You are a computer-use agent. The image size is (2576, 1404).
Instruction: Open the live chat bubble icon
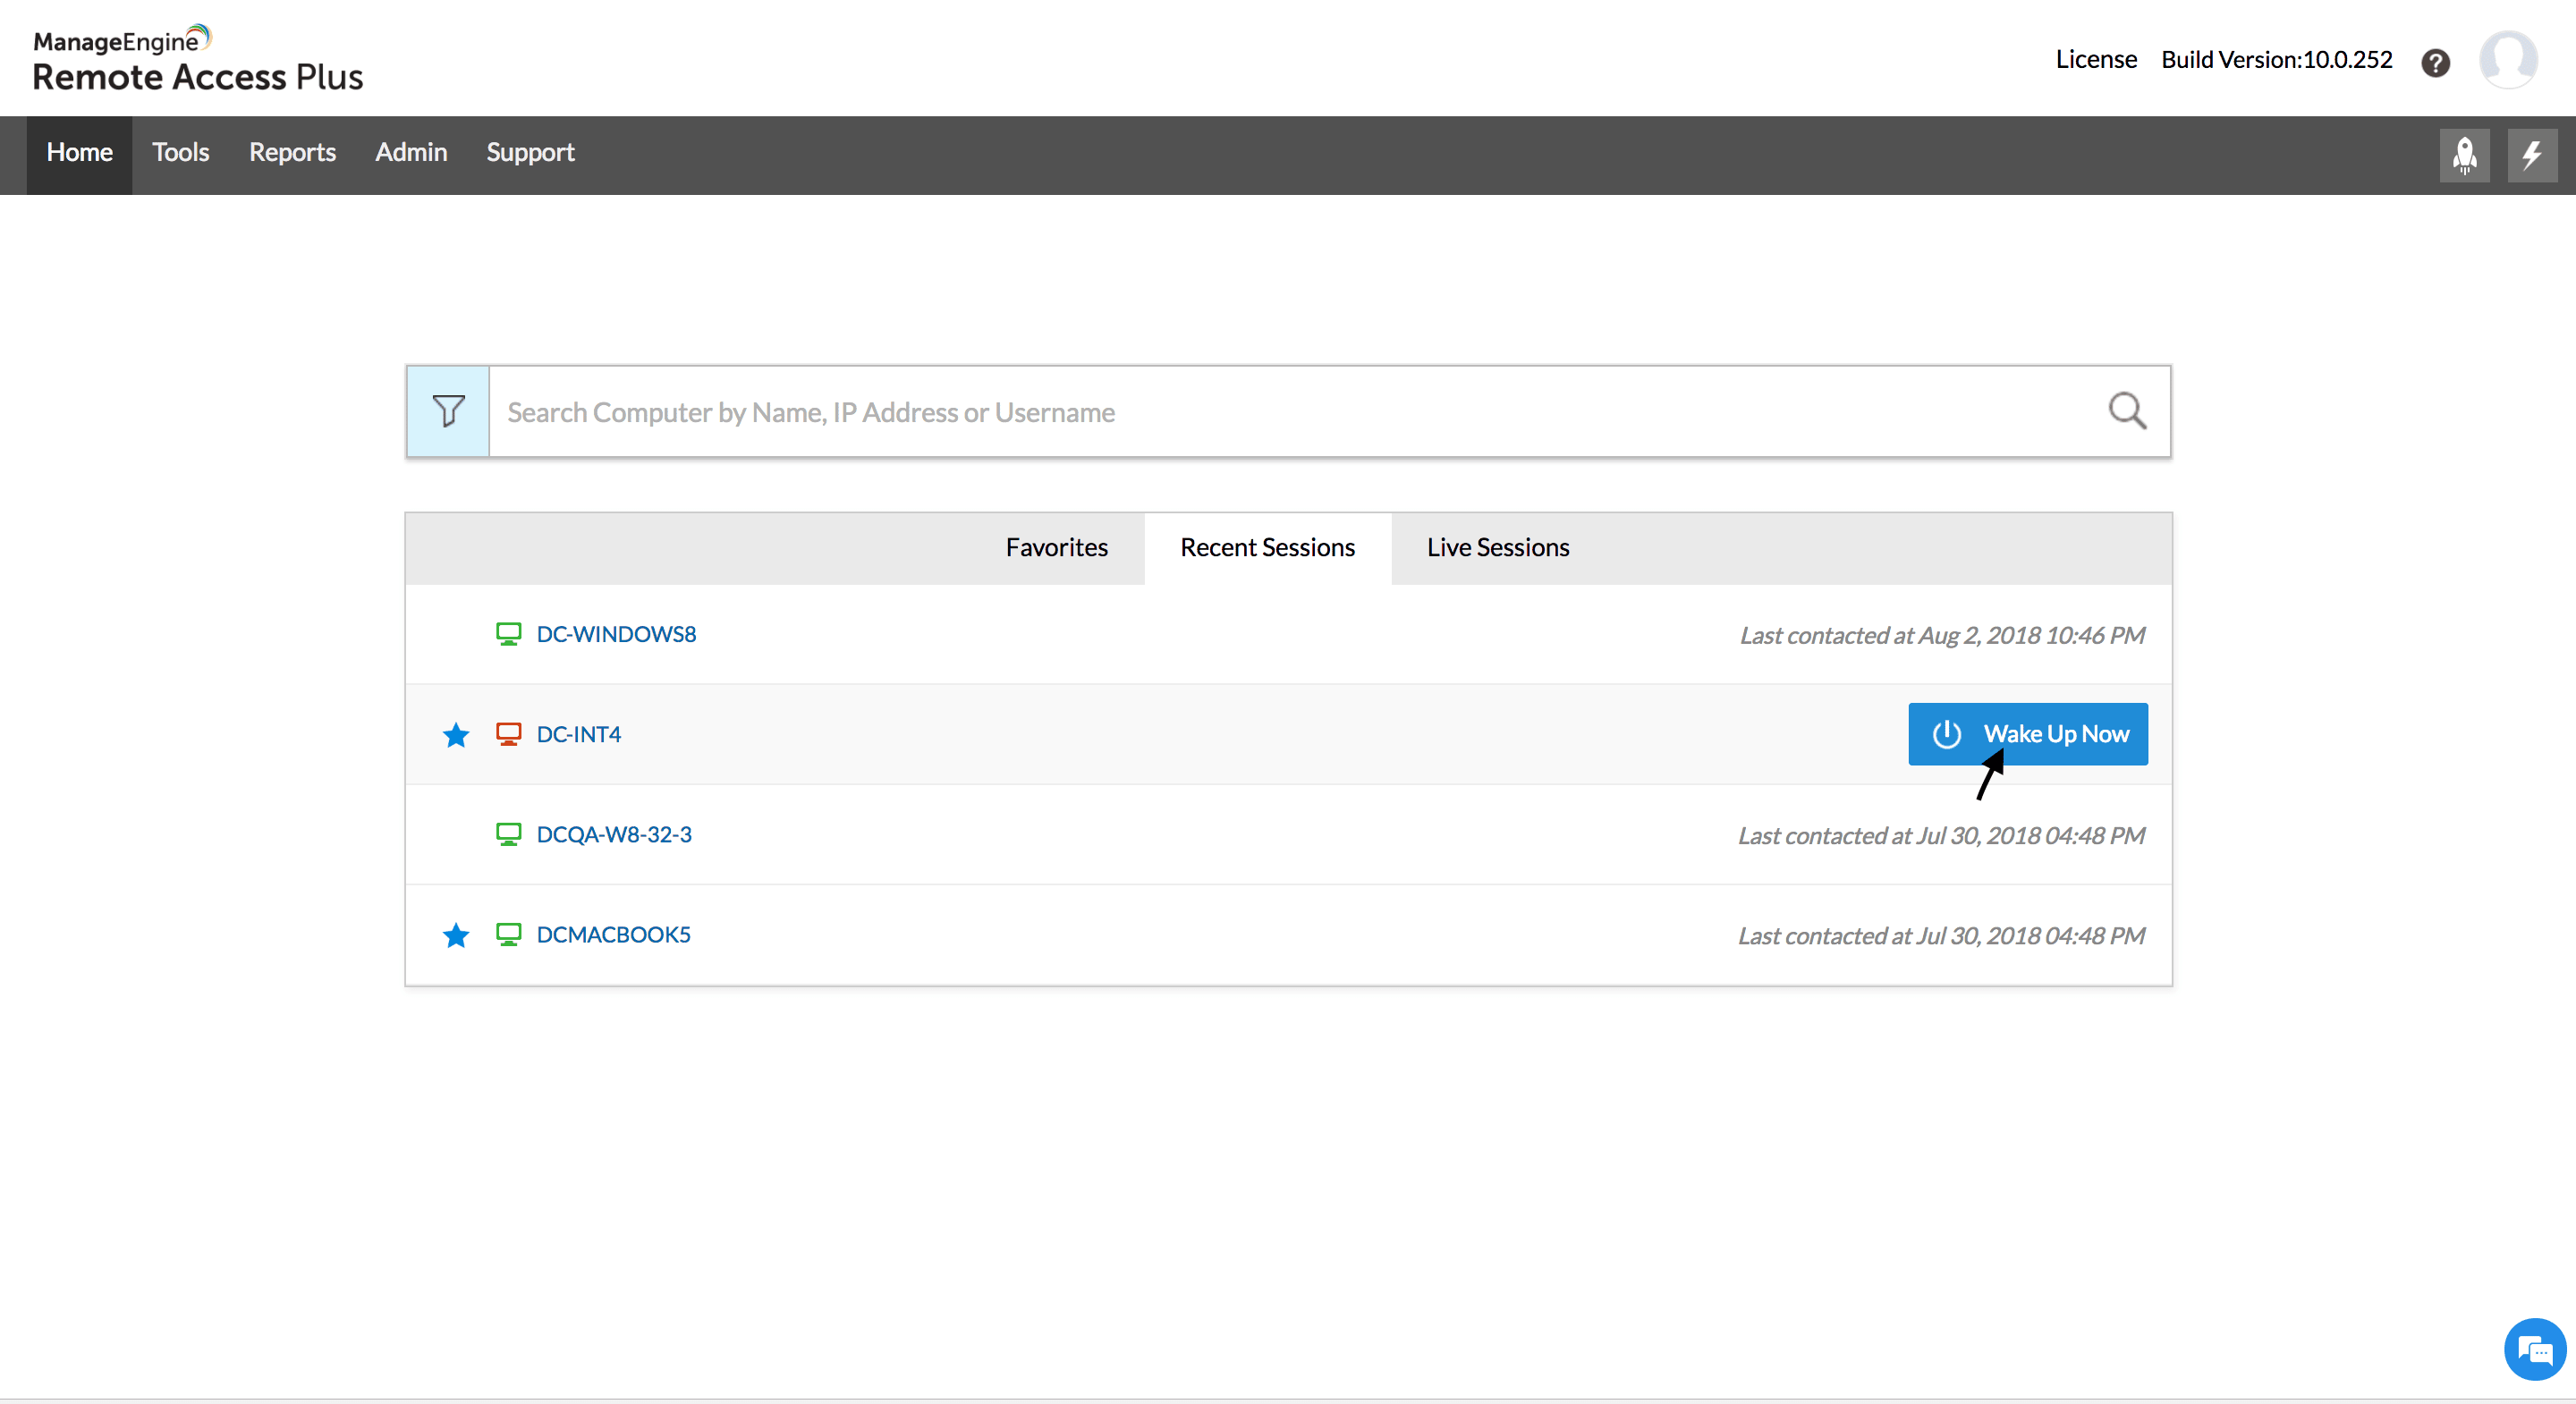(x=2535, y=1350)
